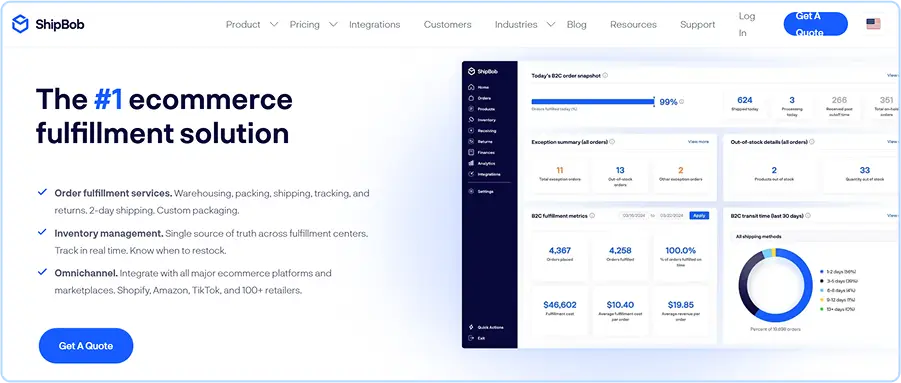Click the Exit icon in dashboard sidebar
Image resolution: width=901 pixels, height=383 pixels.
click(471, 338)
